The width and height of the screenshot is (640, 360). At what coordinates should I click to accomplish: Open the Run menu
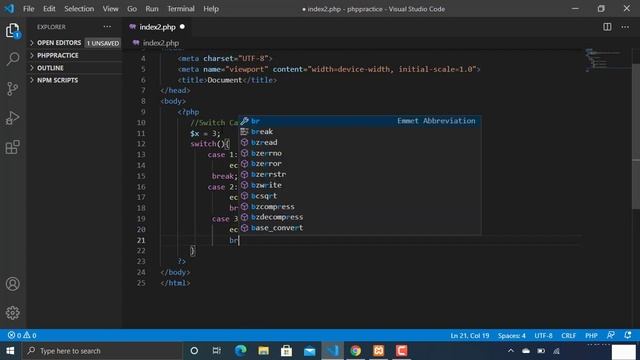151,9
